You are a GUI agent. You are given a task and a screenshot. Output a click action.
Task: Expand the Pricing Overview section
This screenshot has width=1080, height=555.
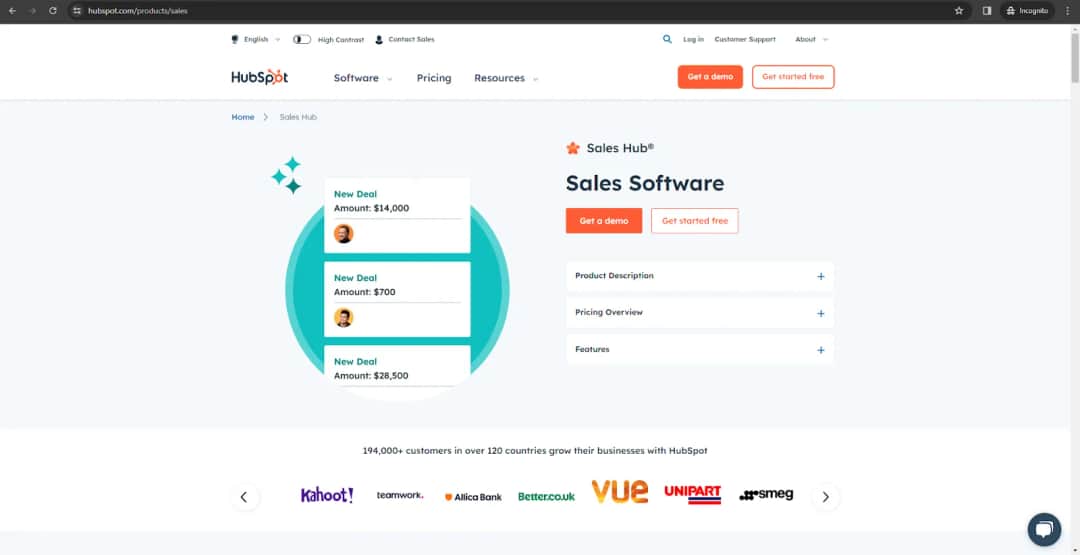[x=700, y=313]
